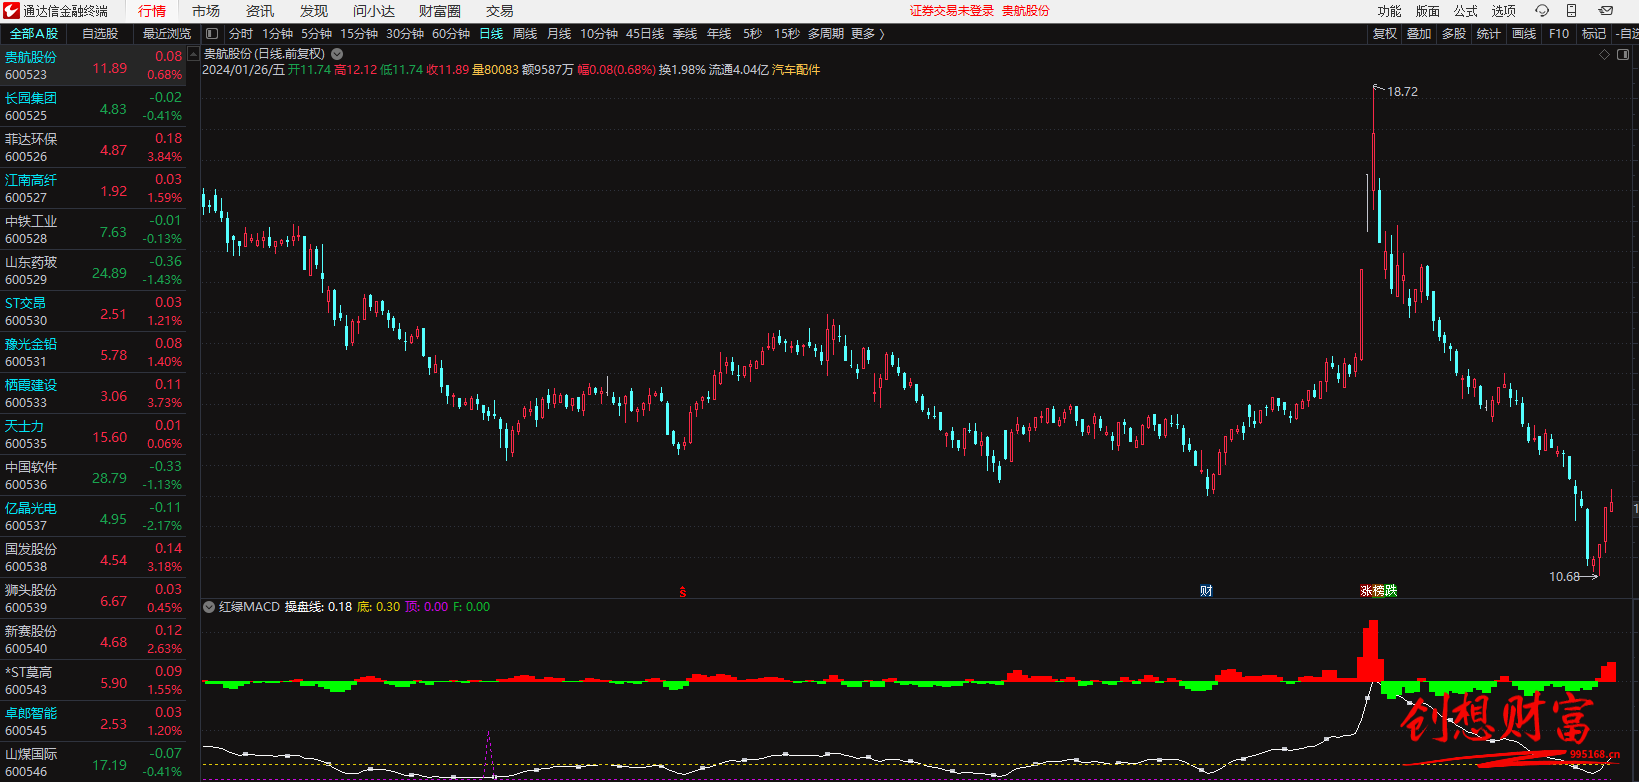This screenshot has width=1639, height=782.
Task: Click the 标记 mark button
Action: 1594,34
